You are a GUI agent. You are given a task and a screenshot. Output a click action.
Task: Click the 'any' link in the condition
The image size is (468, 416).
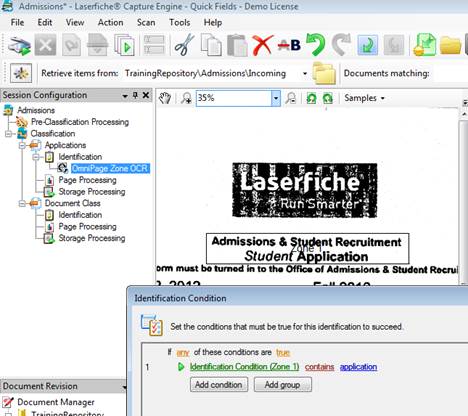click(183, 353)
